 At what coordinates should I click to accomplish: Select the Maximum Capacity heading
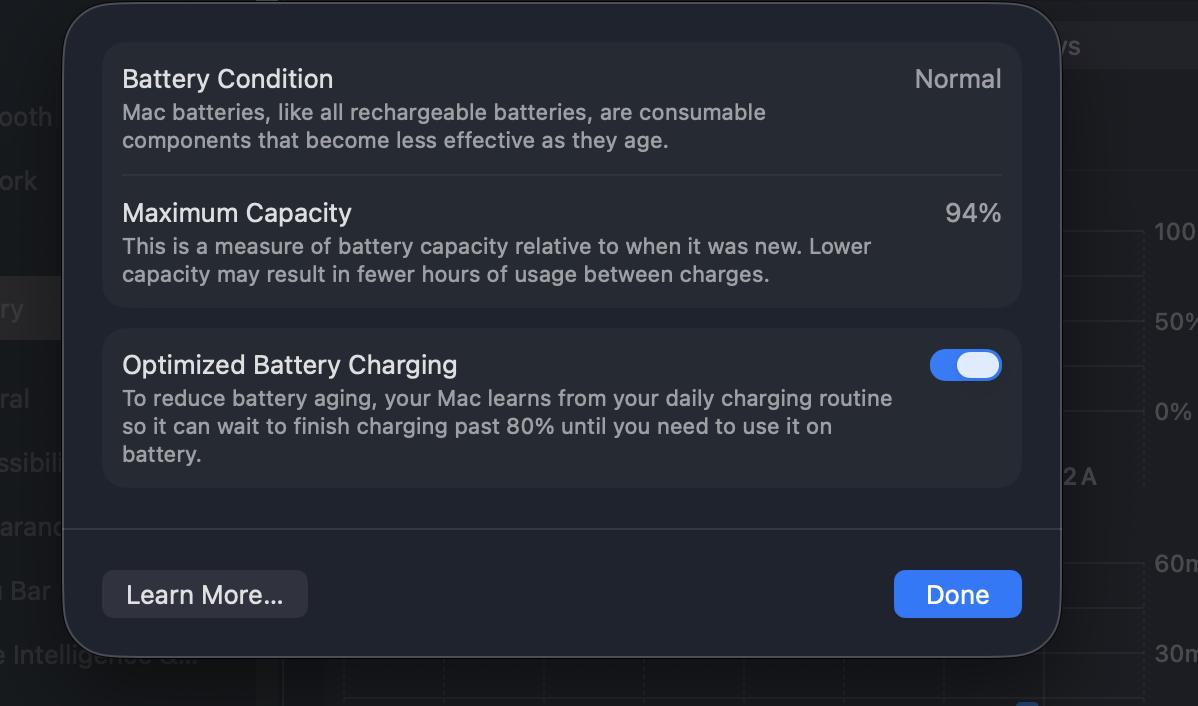click(x=237, y=213)
